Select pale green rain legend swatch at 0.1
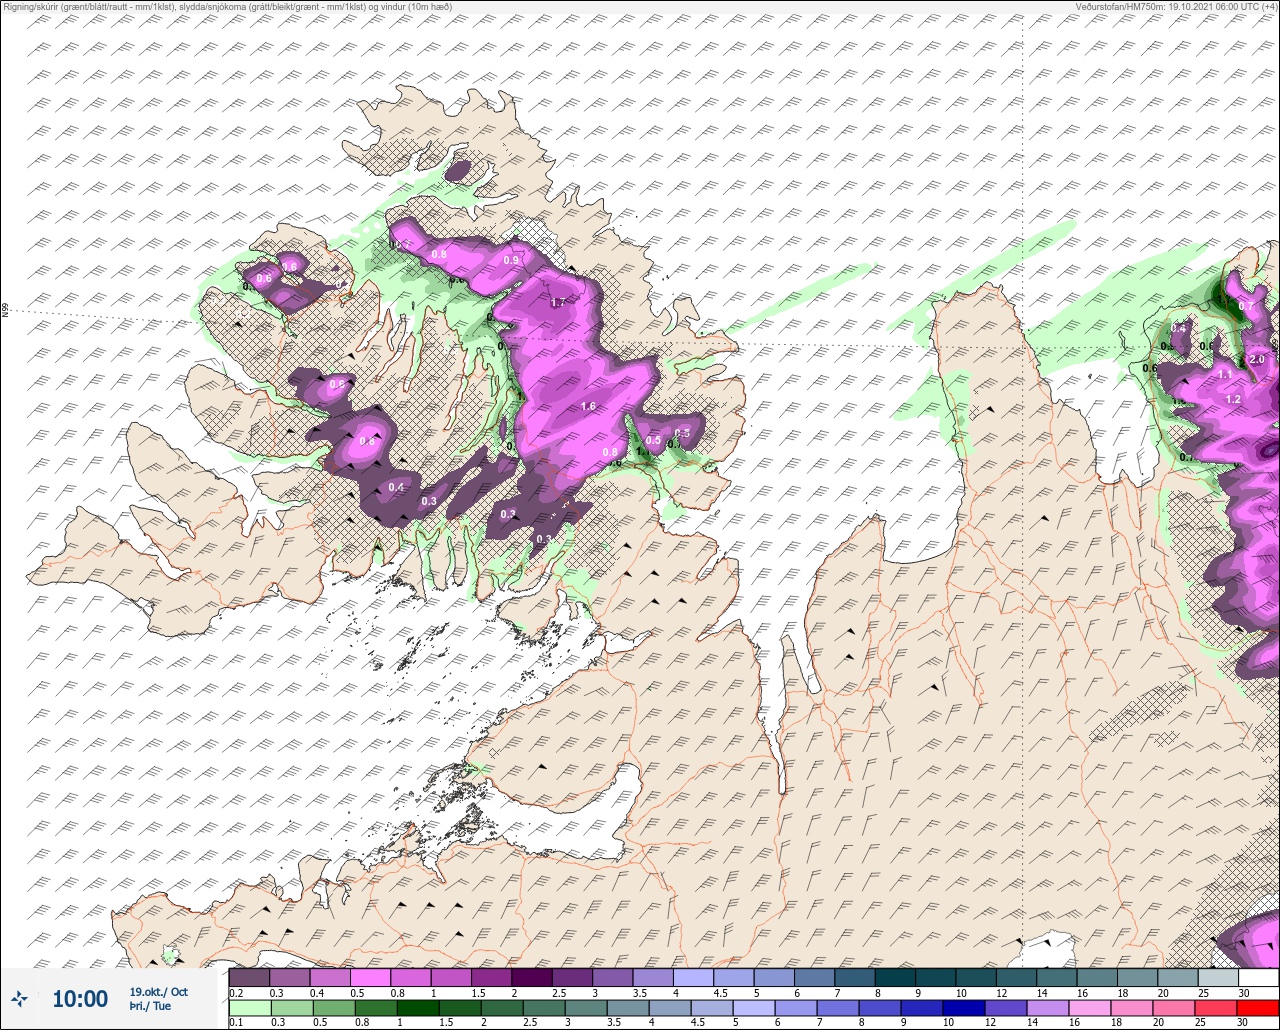The height and width of the screenshot is (1030, 1280). pyautogui.click(x=249, y=1008)
